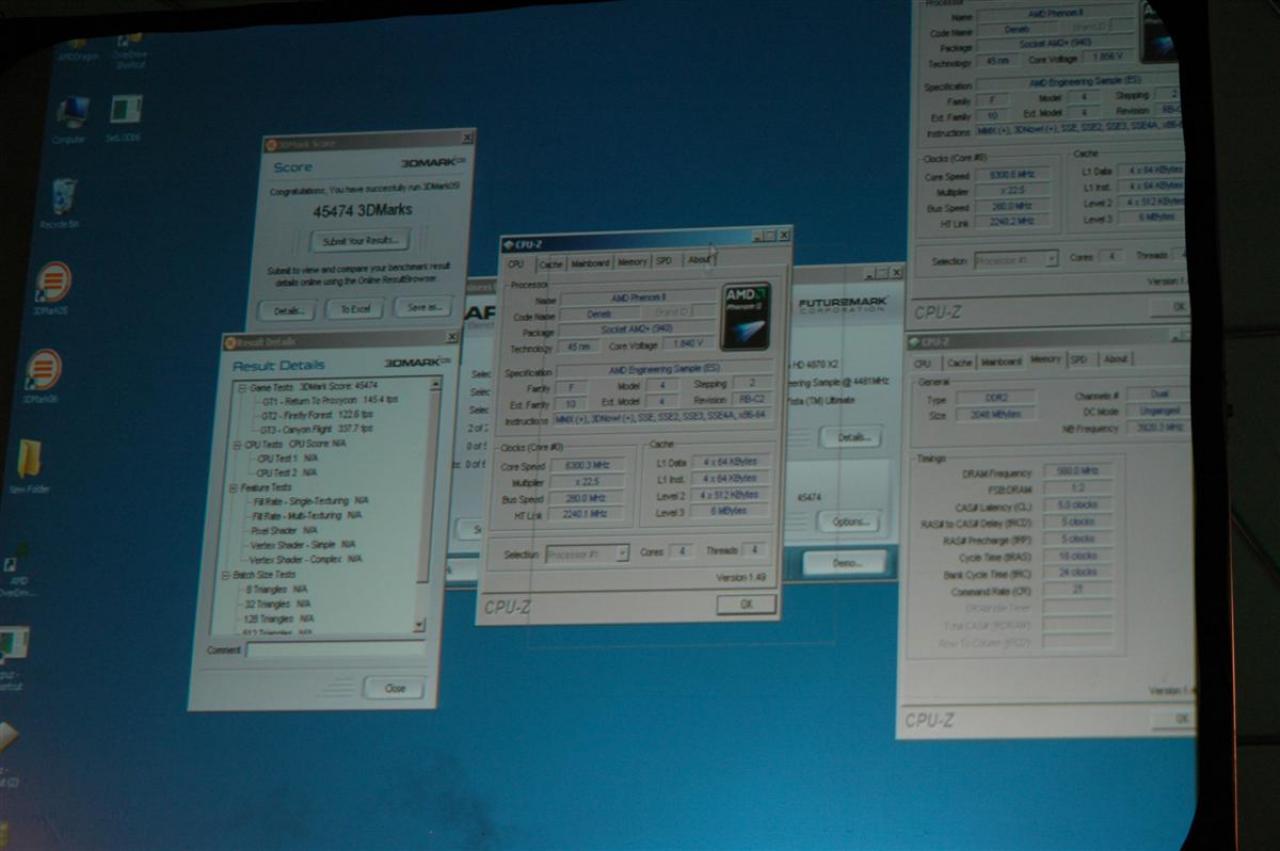Collapse the Feature Tests tree node

pyautogui.click(x=235, y=487)
